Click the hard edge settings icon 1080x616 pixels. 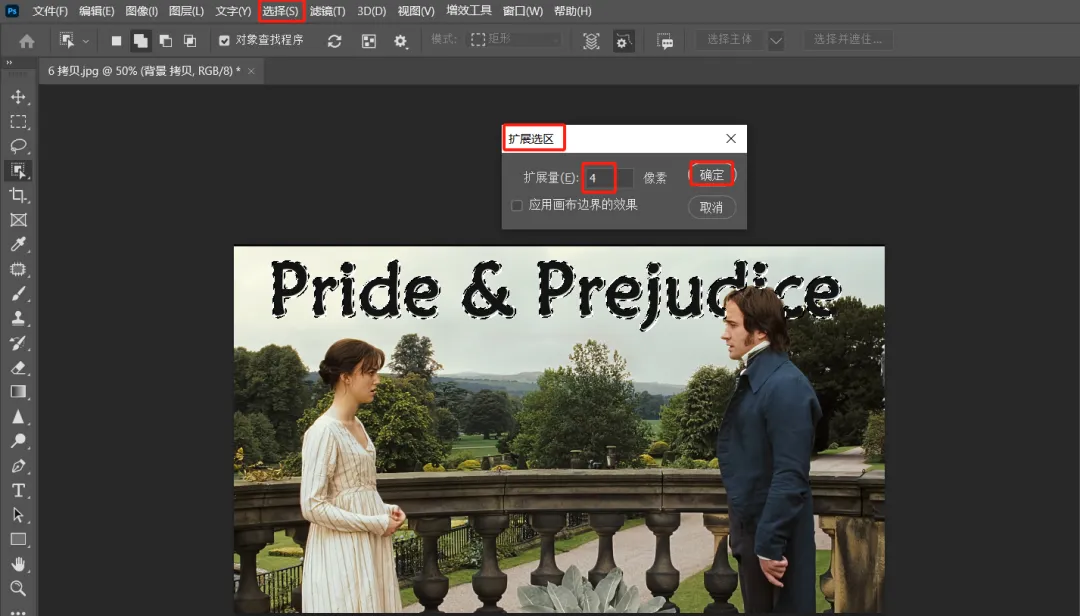click(x=623, y=41)
